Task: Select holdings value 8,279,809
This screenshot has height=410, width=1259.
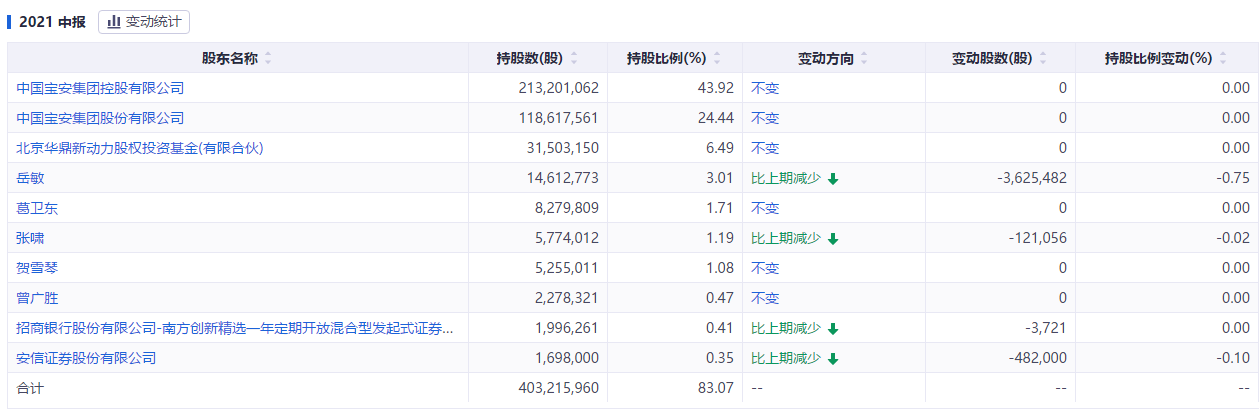Action: 567,208
